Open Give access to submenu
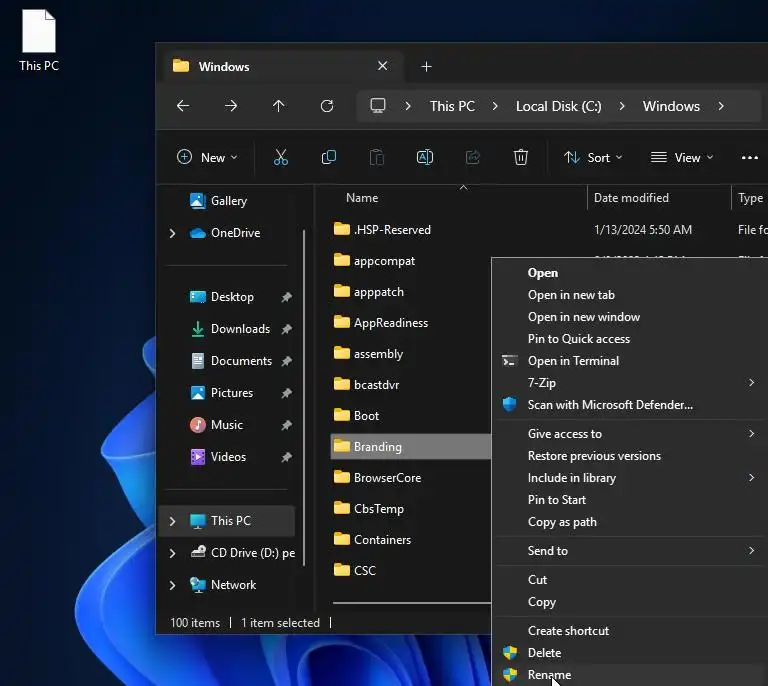Screen dimensions: 768x686 [x=631, y=434]
